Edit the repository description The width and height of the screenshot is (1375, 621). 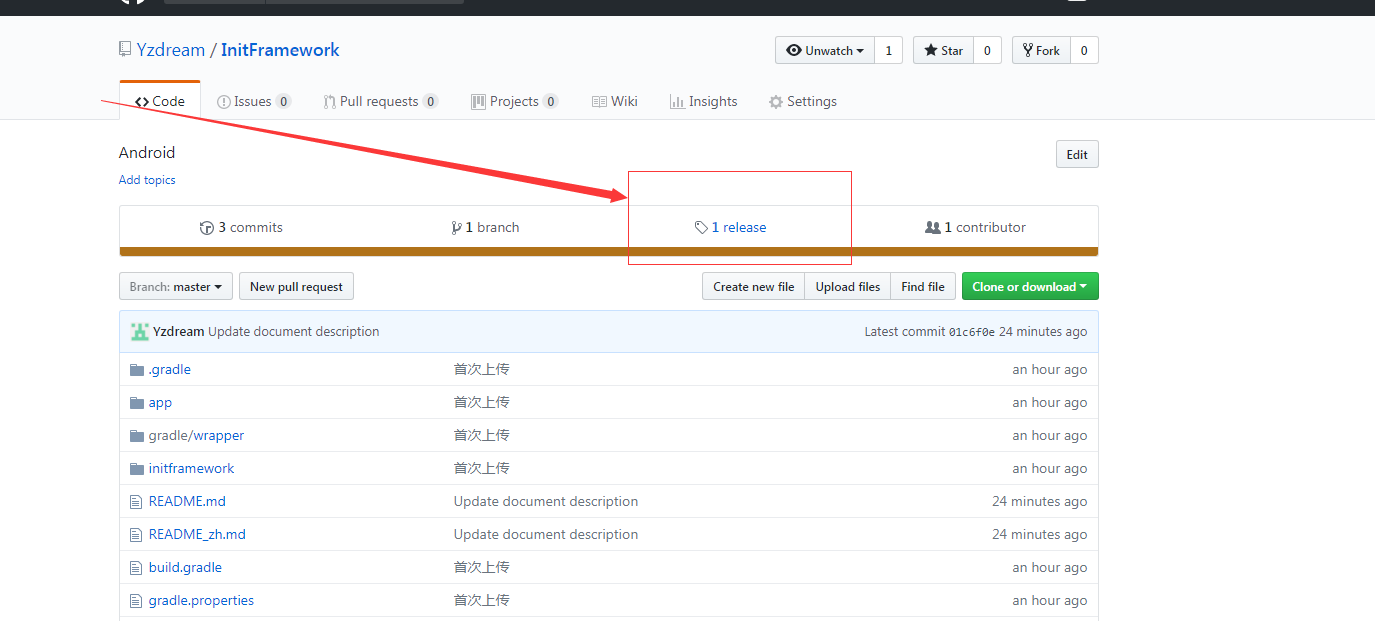tap(1077, 154)
